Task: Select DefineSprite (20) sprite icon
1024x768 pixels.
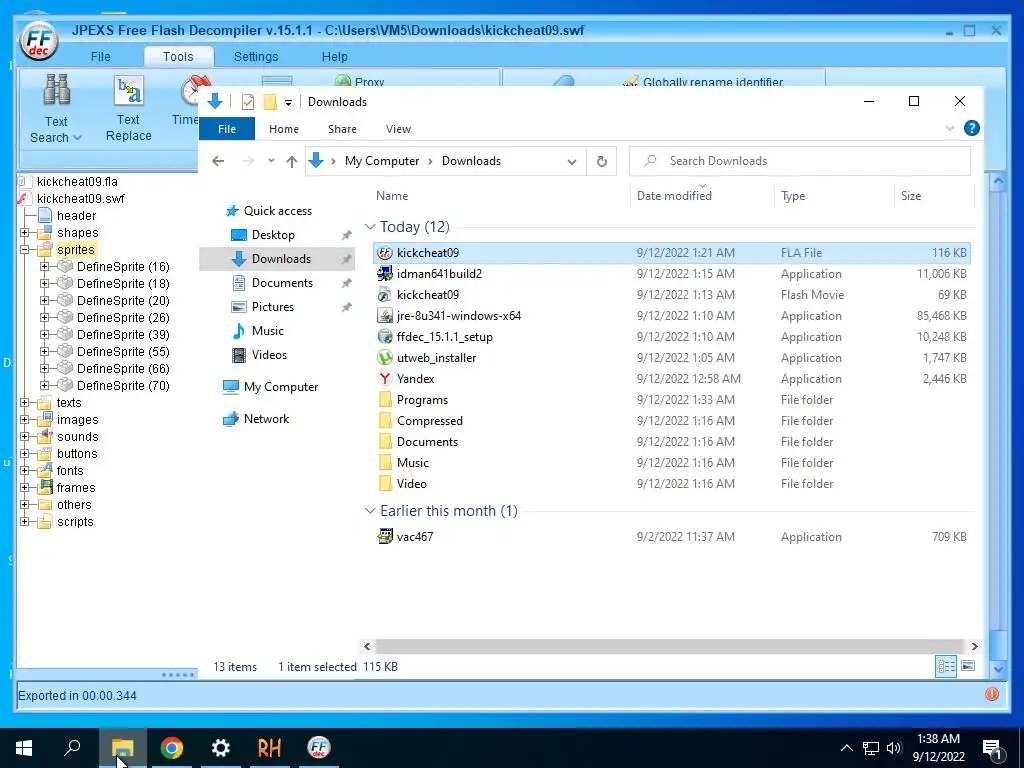Action: 65,300
